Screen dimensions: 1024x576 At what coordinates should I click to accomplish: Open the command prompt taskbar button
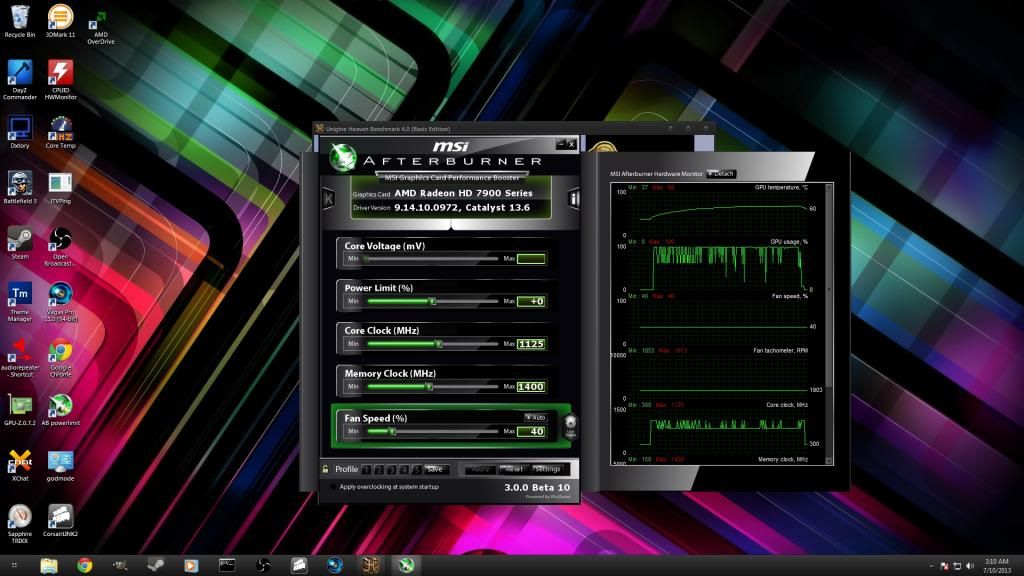click(x=227, y=565)
